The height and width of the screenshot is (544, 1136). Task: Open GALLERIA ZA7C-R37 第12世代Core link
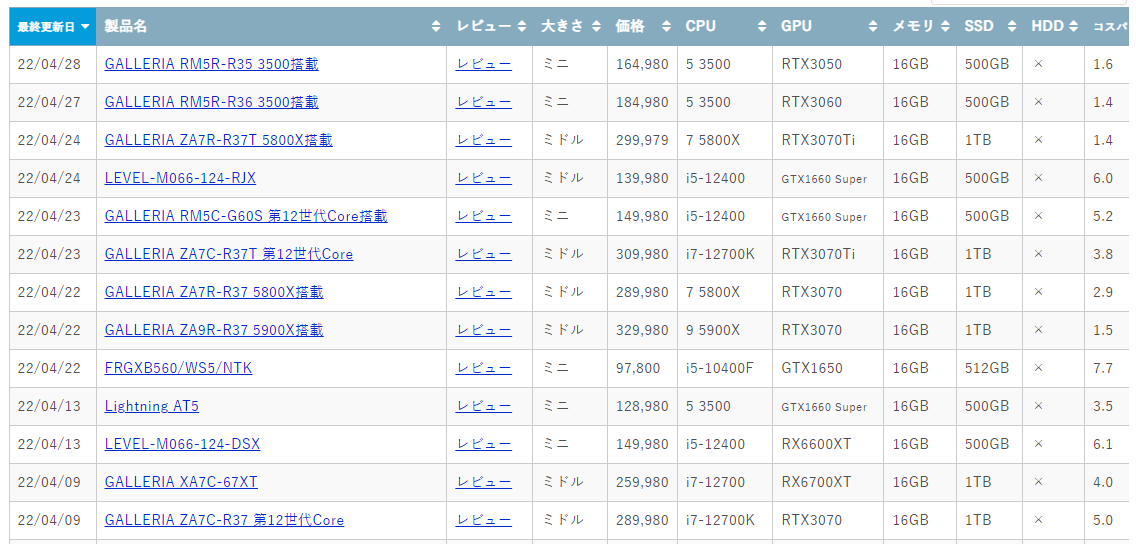point(224,520)
